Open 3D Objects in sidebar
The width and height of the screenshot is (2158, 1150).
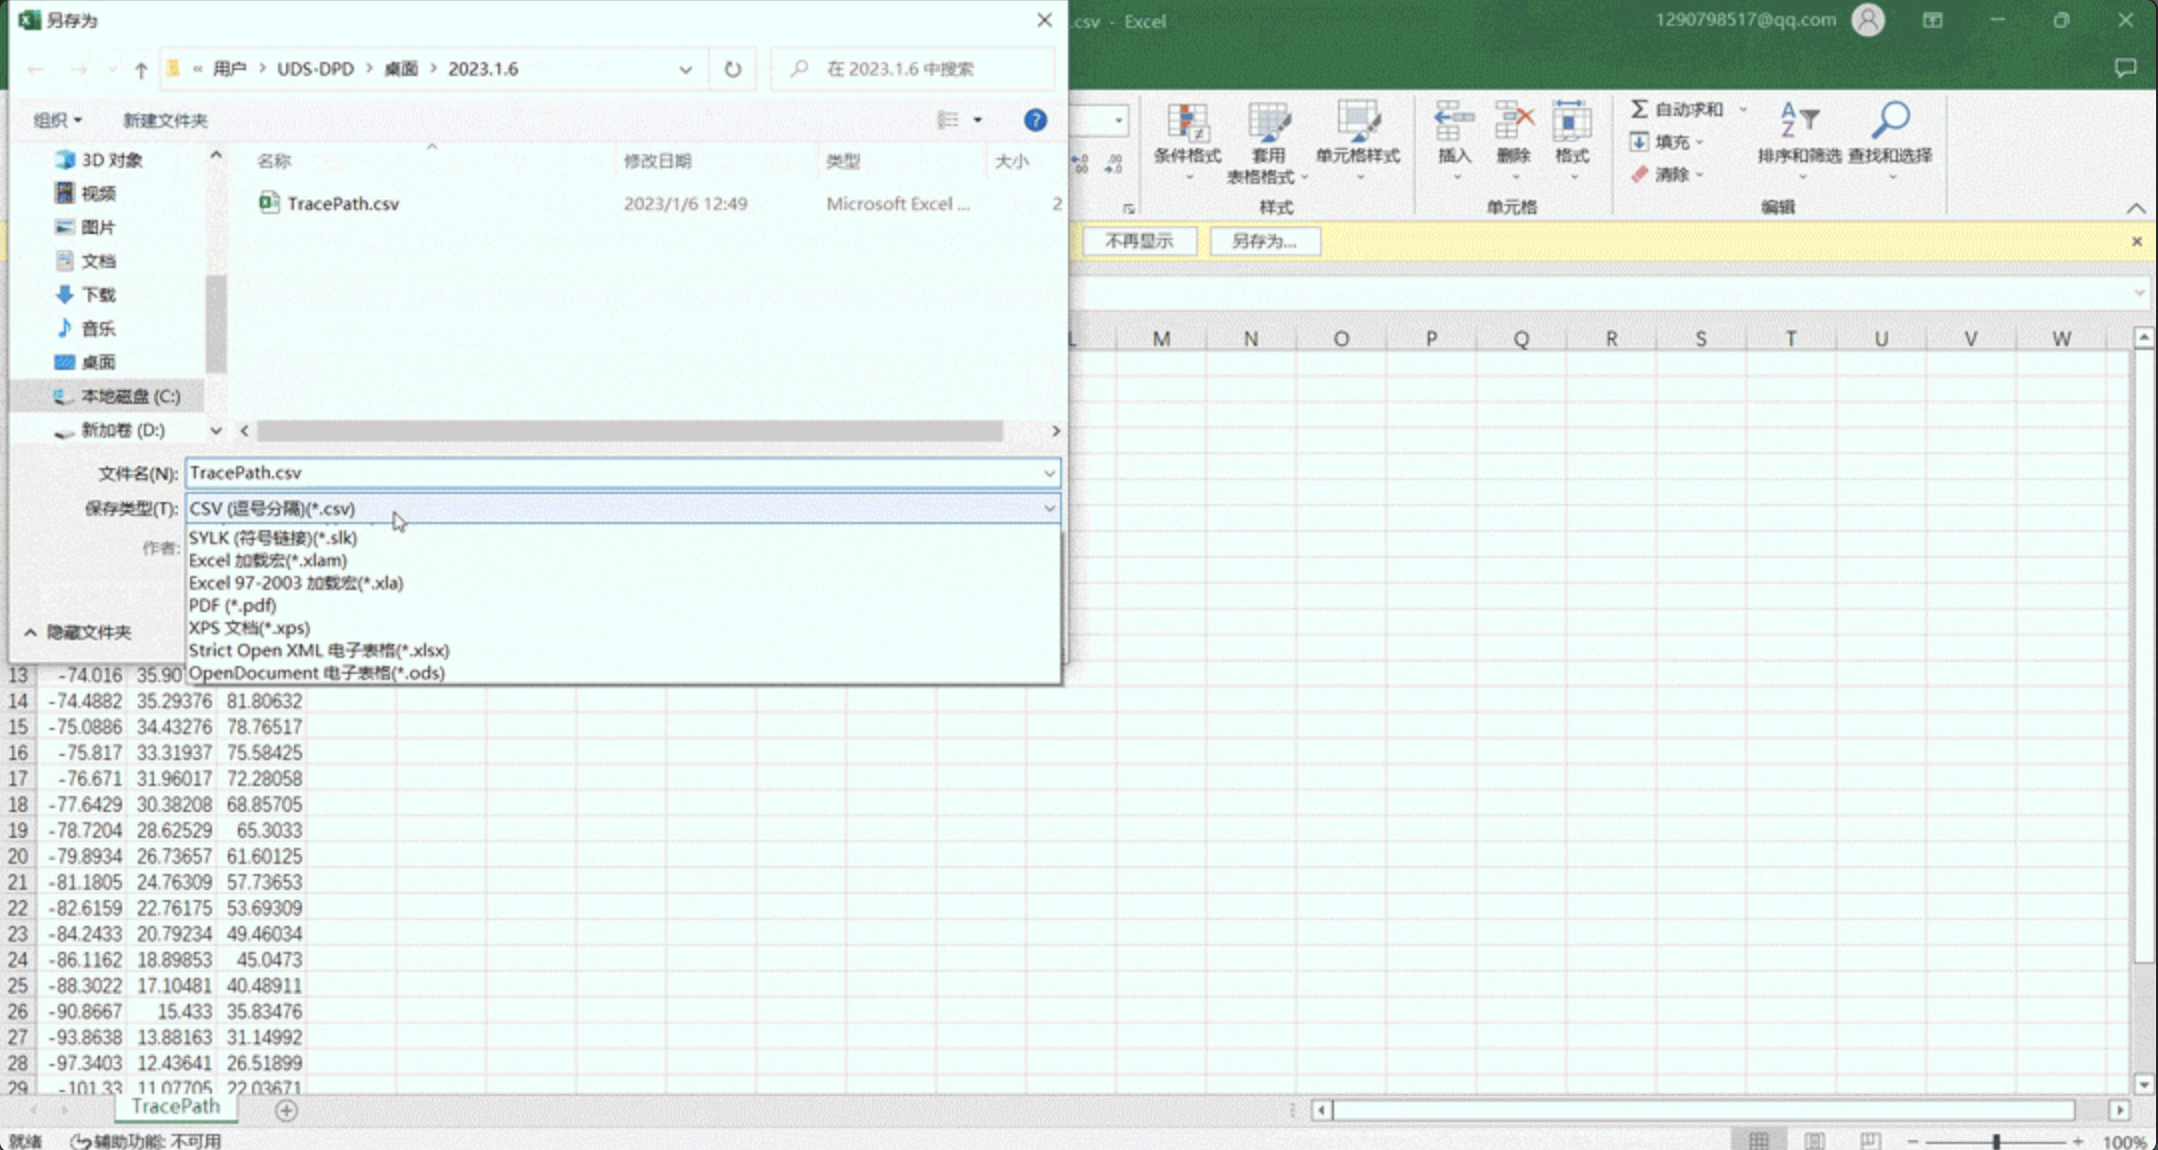coord(98,160)
